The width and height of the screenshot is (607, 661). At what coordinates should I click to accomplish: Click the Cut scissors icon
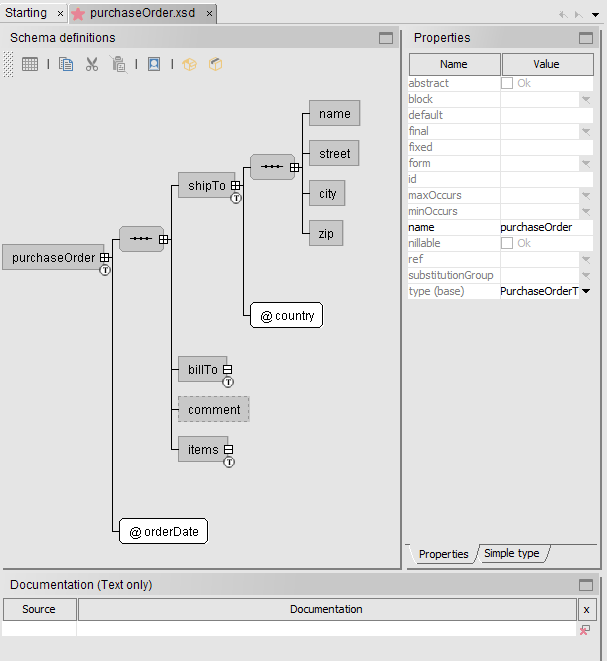tap(92, 64)
